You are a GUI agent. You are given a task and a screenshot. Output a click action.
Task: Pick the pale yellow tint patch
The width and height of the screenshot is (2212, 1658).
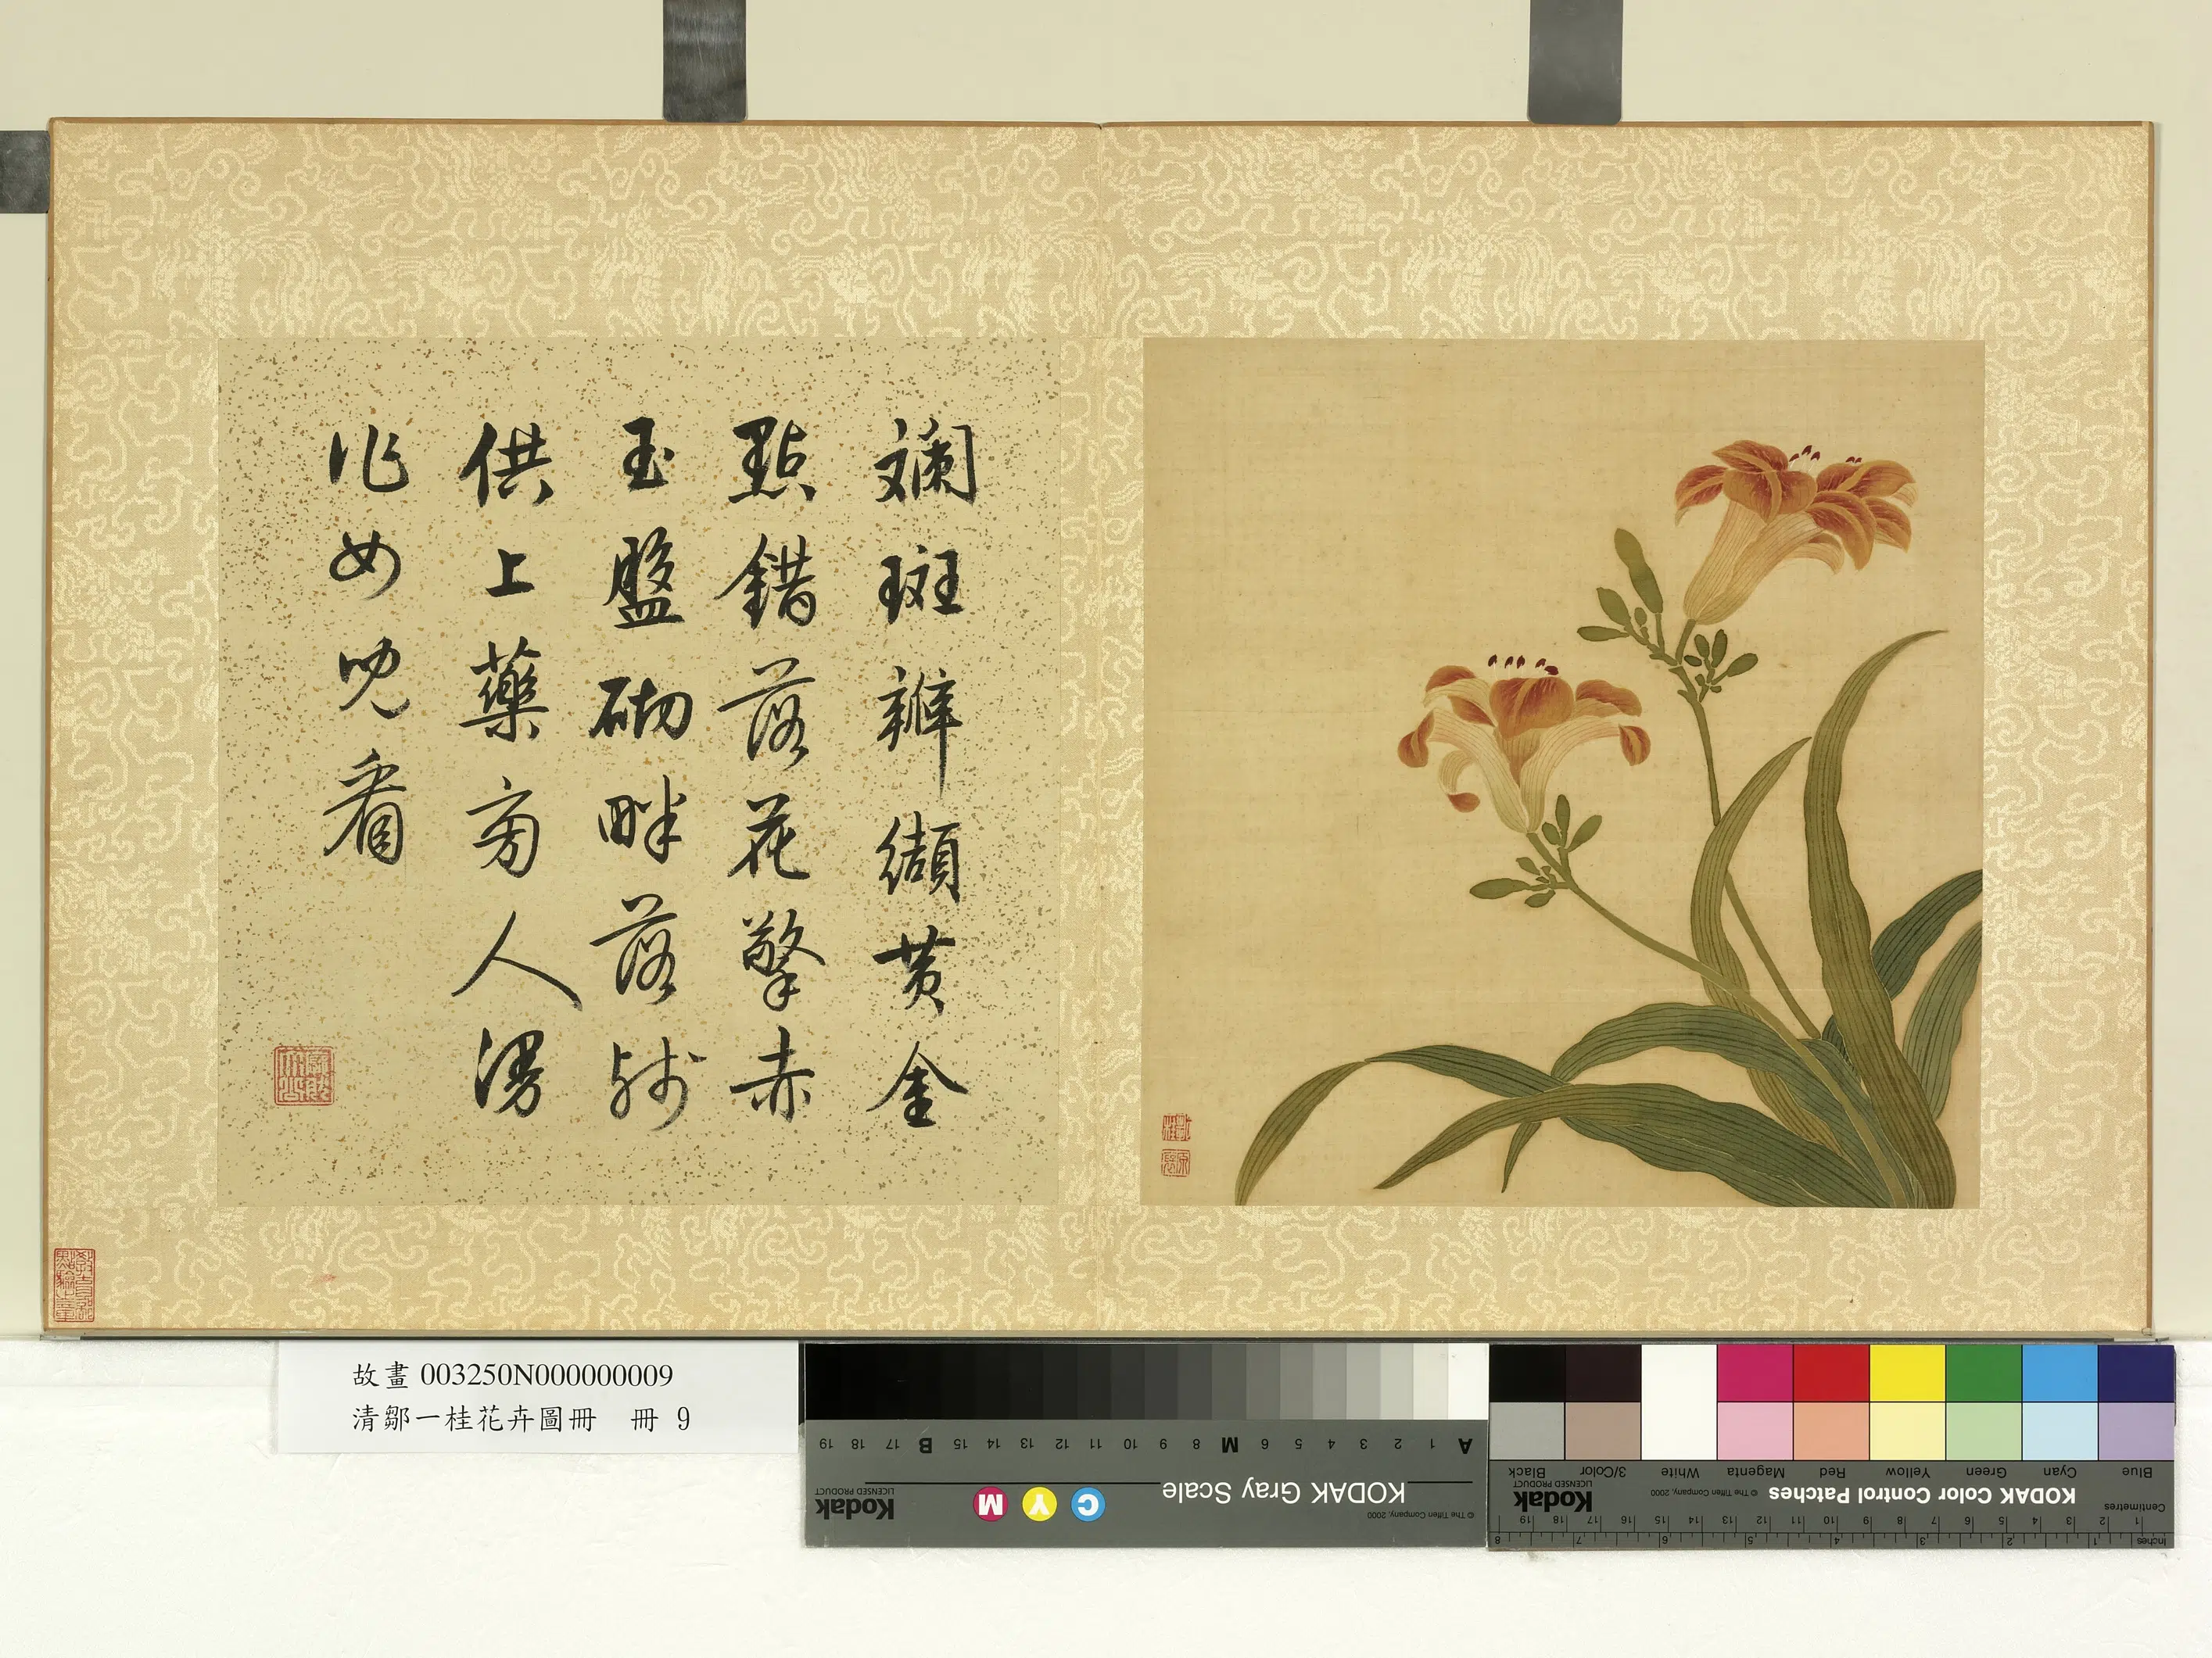[1907, 1430]
